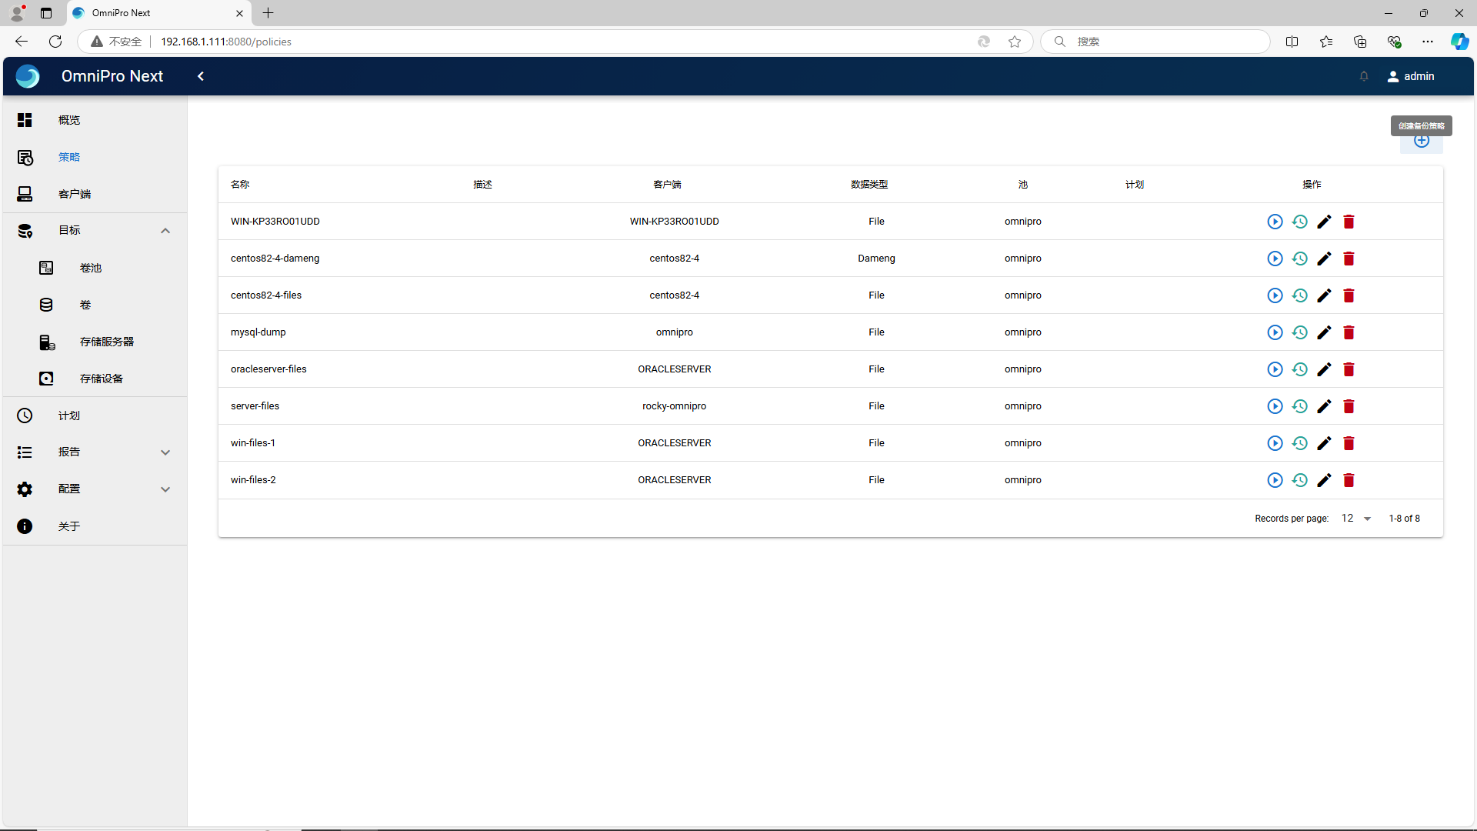Image resolution: width=1477 pixels, height=831 pixels.
Task: Edit the mysql-dump policy
Action: [1324, 333]
